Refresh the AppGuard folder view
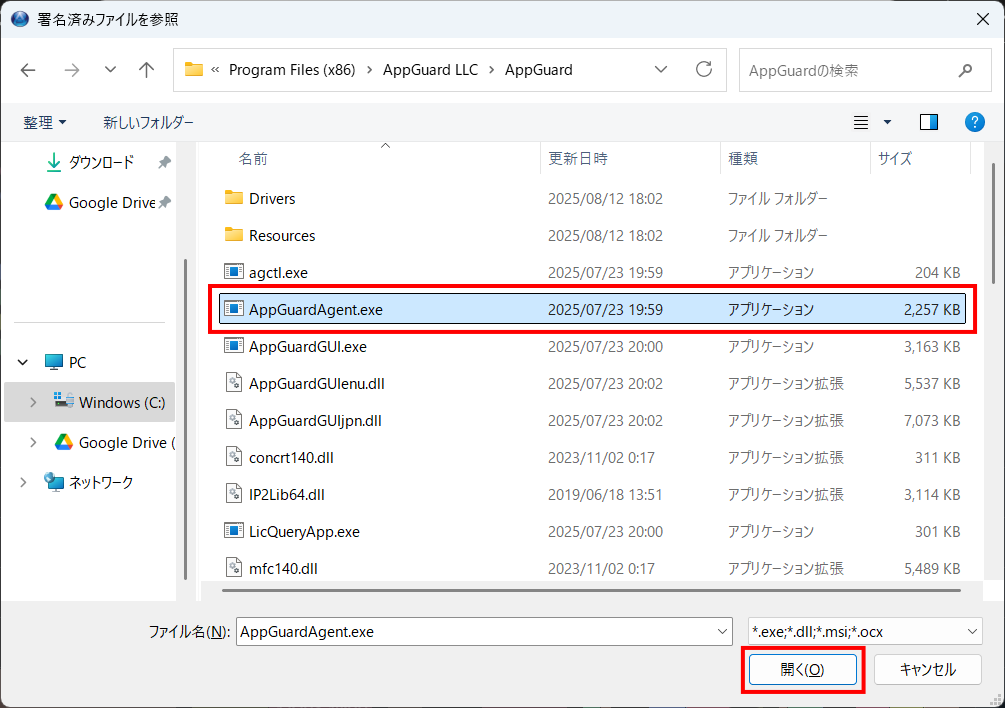This screenshot has width=1005, height=708. coord(704,70)
